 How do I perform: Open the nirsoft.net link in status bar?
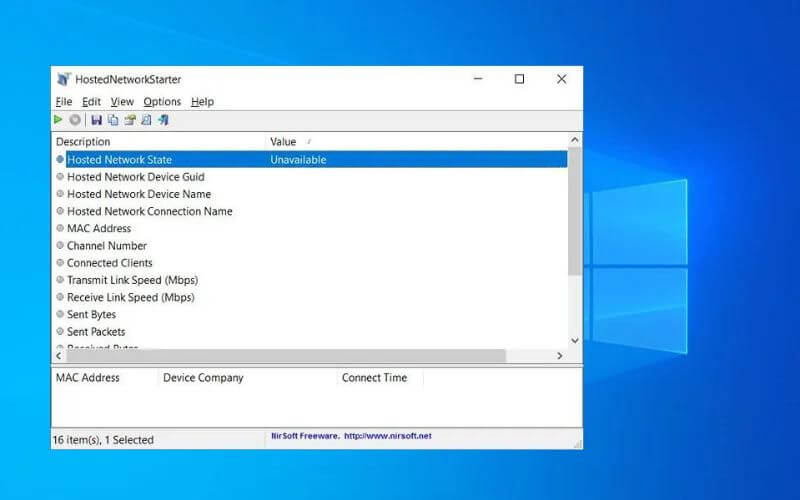point(388,436)
